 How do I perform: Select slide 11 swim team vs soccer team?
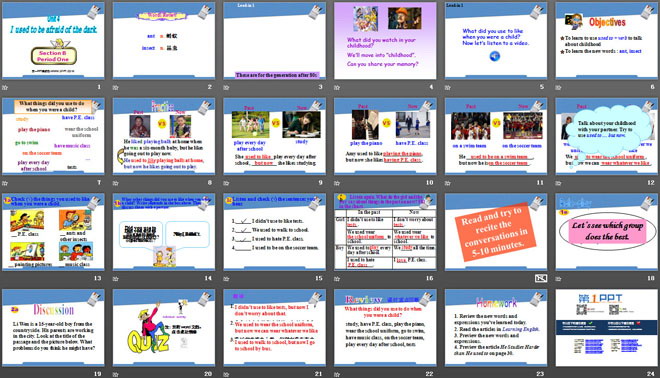tap(496, 136)
